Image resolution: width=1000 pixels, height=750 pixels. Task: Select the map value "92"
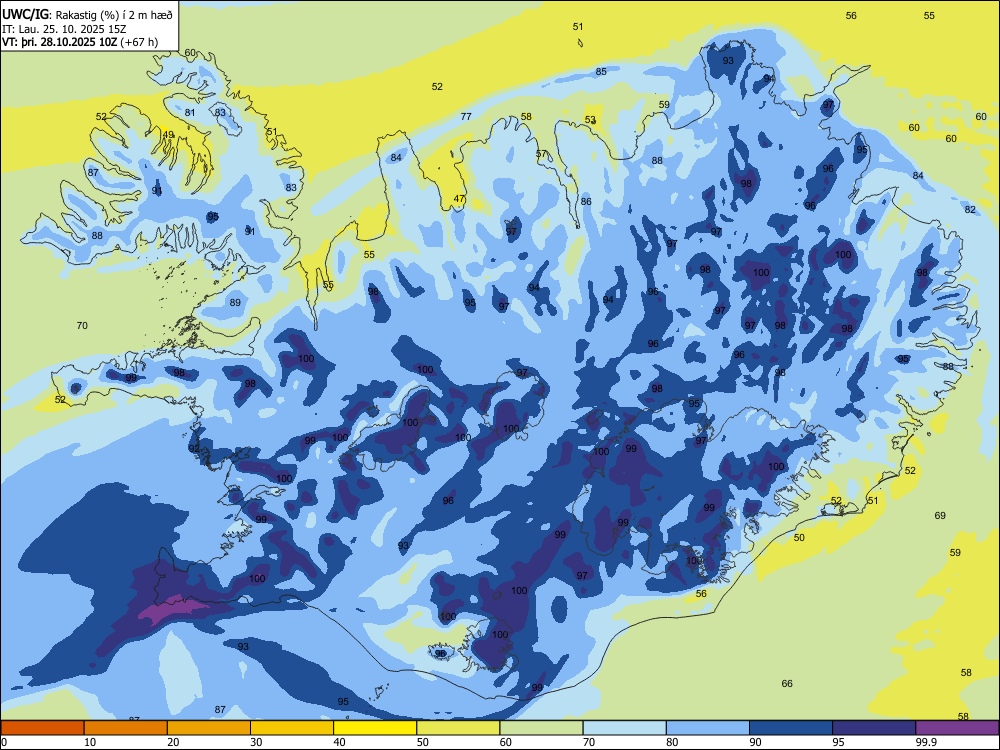pyautogui.click(x=193, y=449)
